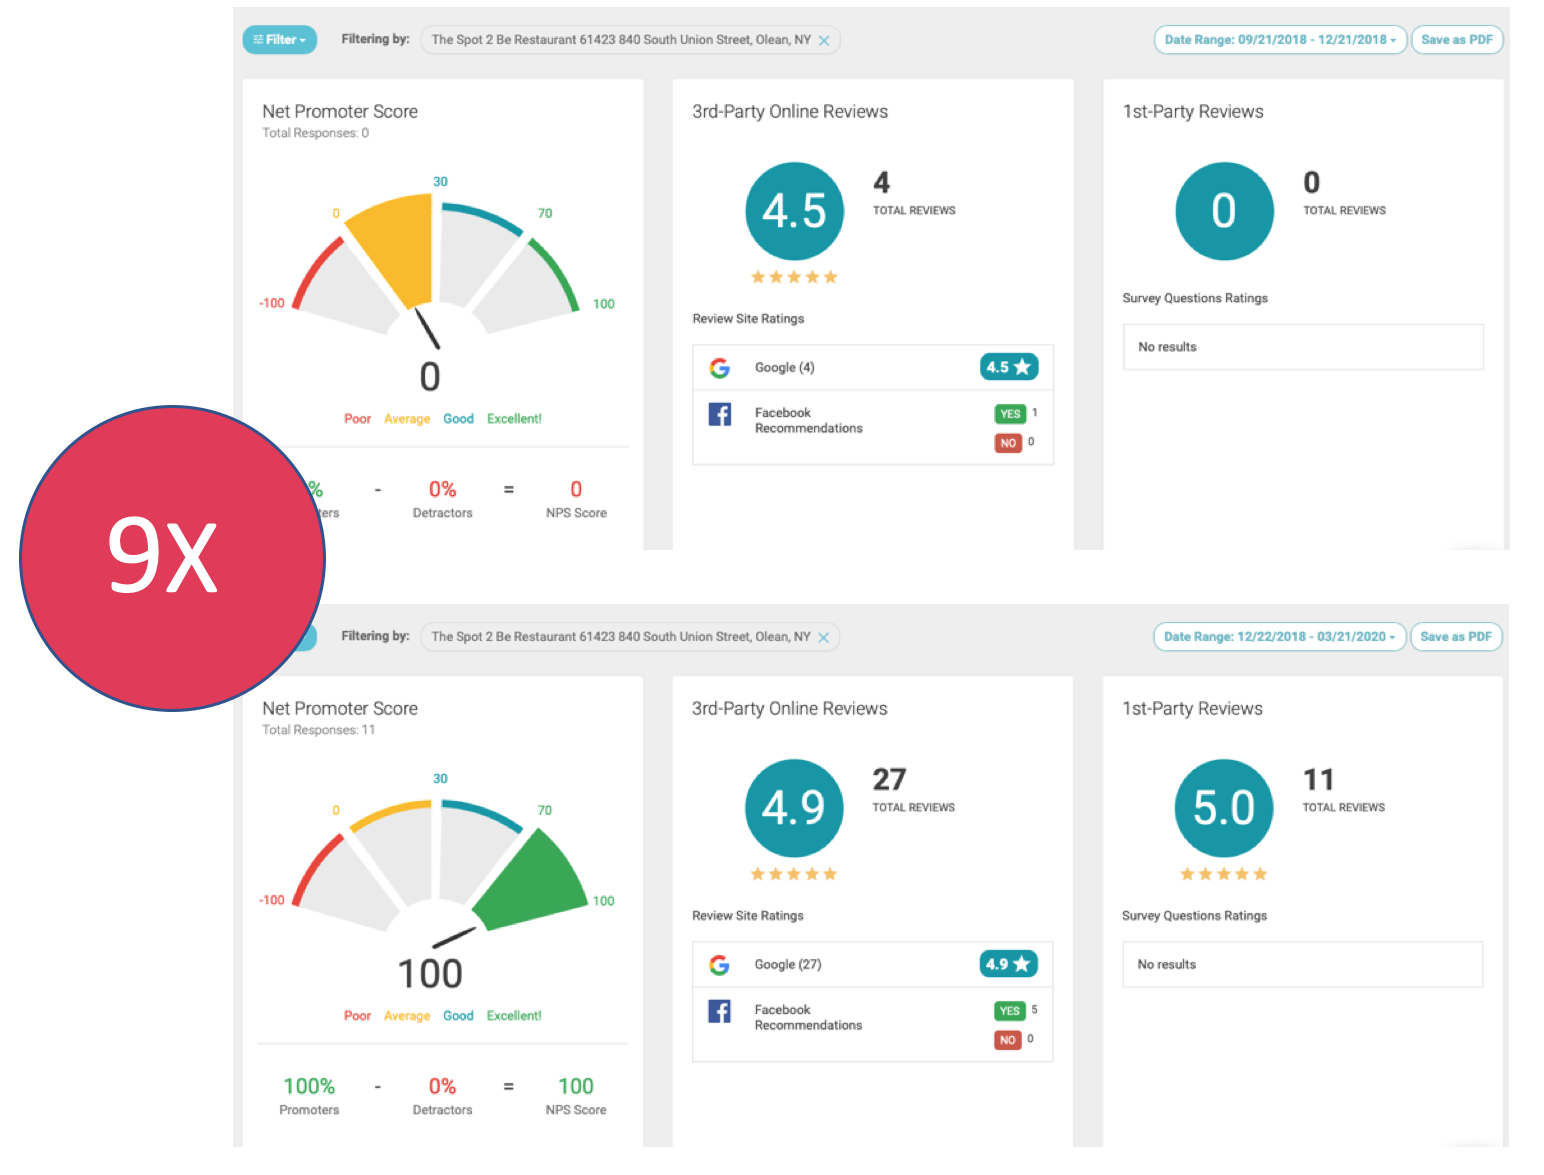Click the stars under the 5.0 rating
The height and width of the screenshot is (1175, 1544).
click(x=1224, y=874)
